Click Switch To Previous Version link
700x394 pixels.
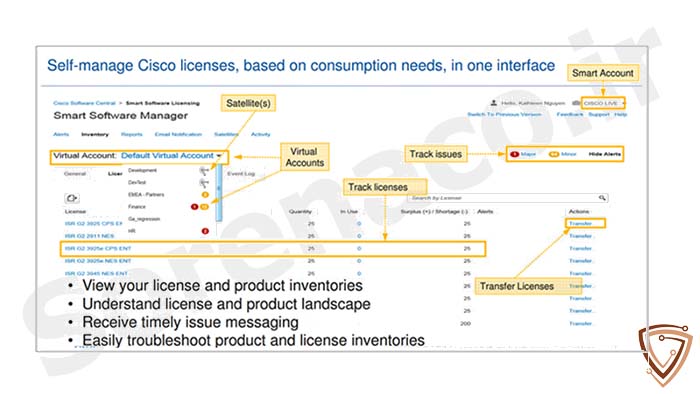504,115
